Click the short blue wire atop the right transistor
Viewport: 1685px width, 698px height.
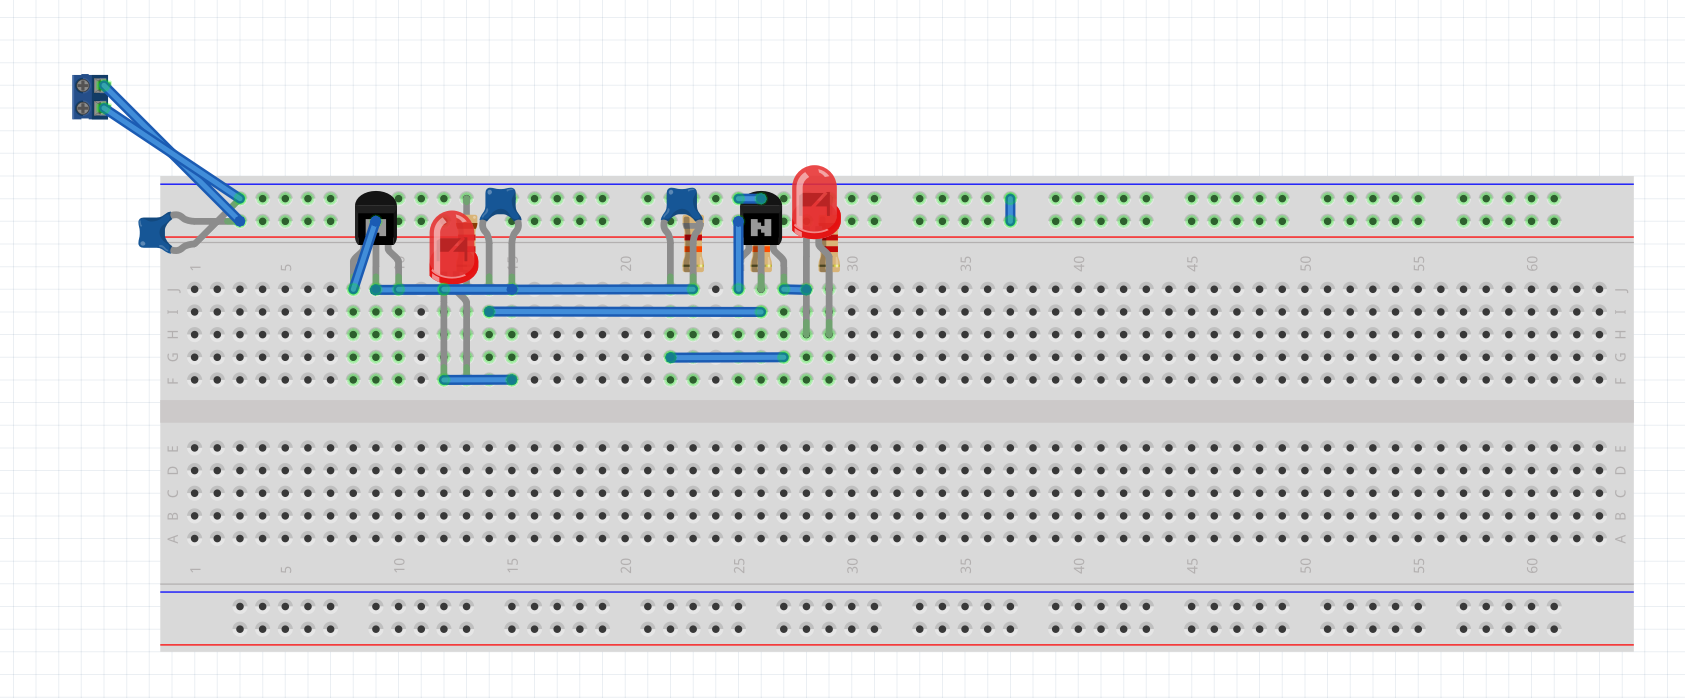pyautogui.click(x=750, y=199)
